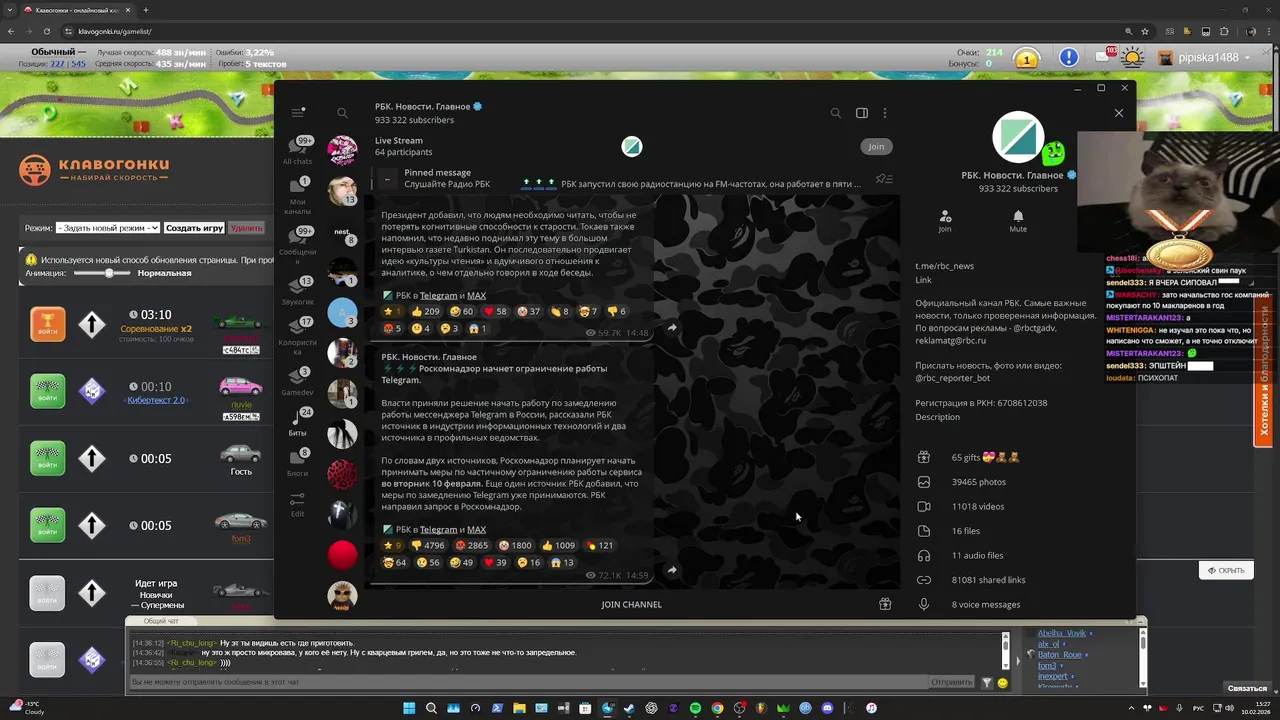The image size is (1280, 720).
Task: Open the Режим mode dropdown in Klavogonki
Action: point(108,228)
